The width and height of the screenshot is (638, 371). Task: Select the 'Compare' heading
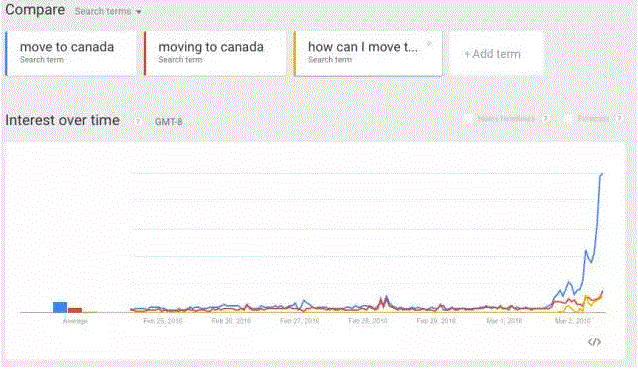[x=35, y=10]
